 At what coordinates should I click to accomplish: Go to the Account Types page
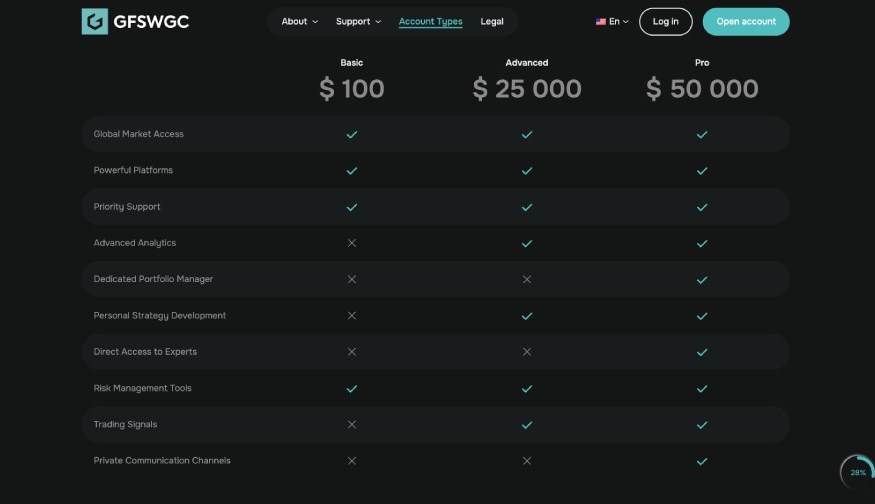click(x=430, y=21)
